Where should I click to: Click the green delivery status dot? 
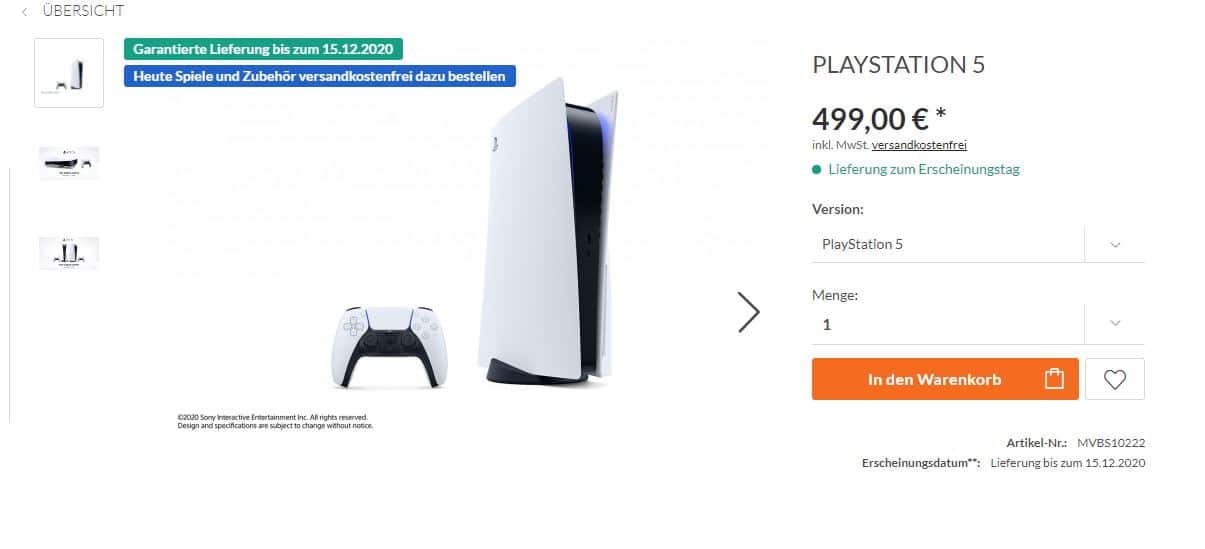pos(817,170)
